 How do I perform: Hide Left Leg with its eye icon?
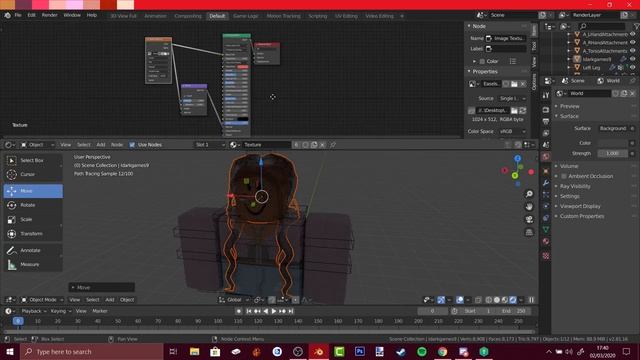(633, 67)
